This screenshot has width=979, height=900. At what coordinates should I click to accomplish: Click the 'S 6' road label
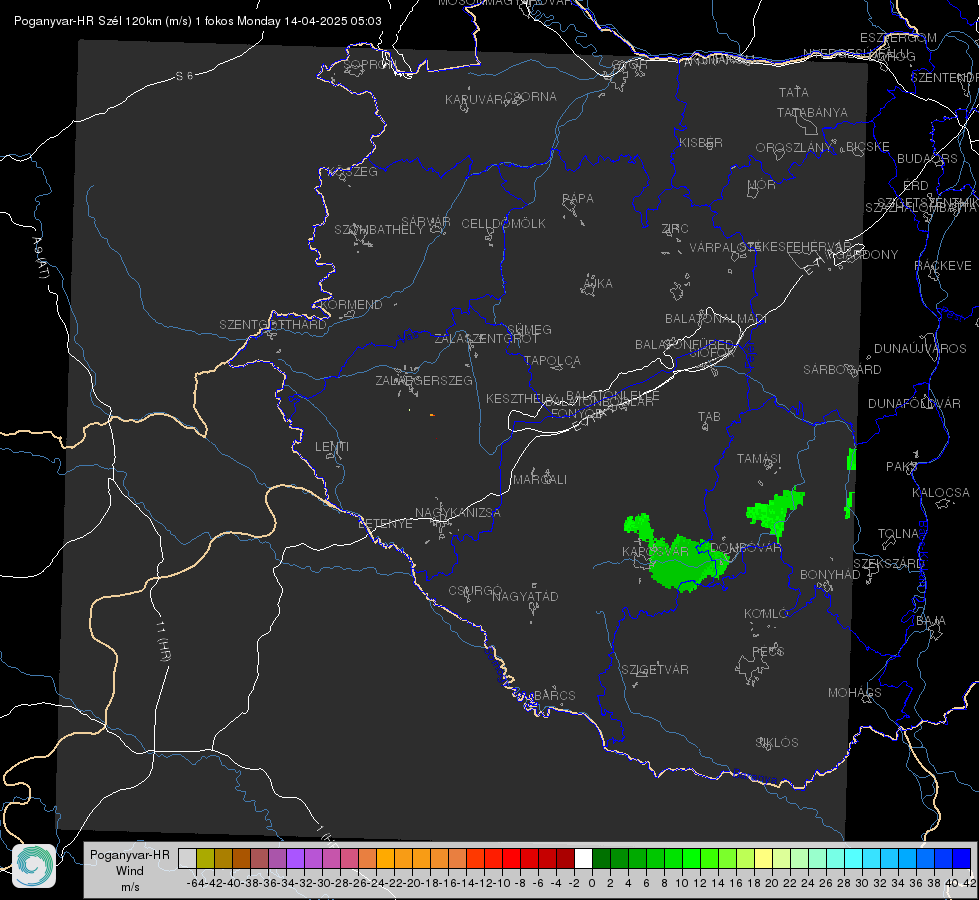pos(184,76)
